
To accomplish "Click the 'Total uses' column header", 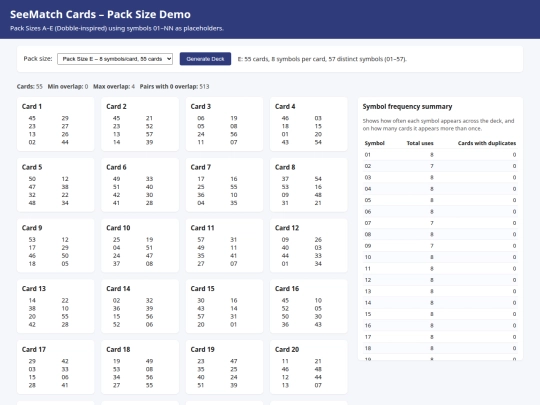I will point(420,143).
